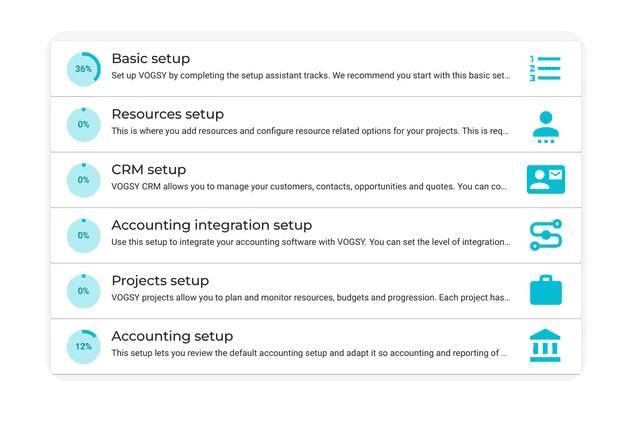Click the Accounting integration connector icon
The image size is (630, 422).
(x=545, y=235)
